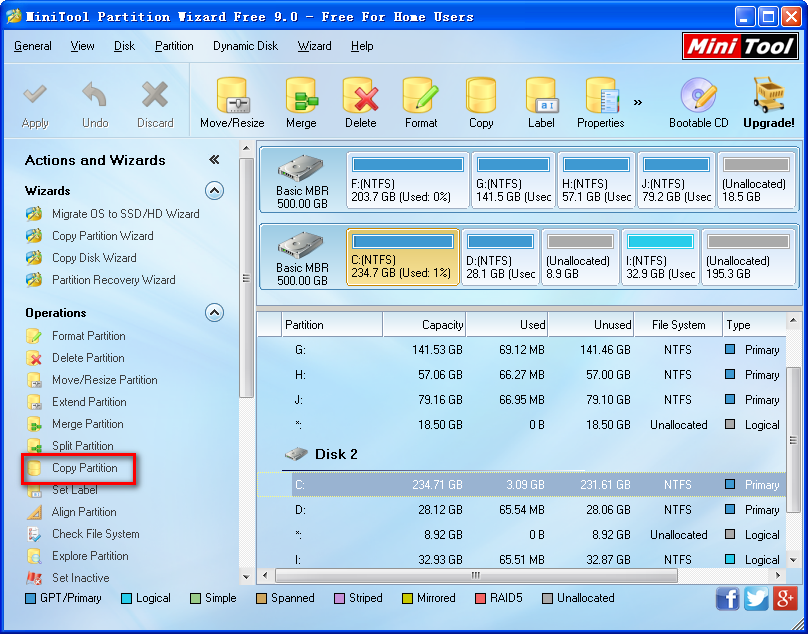
Task: Select the 195.3 GB Unallocated block
Action: 748,257
